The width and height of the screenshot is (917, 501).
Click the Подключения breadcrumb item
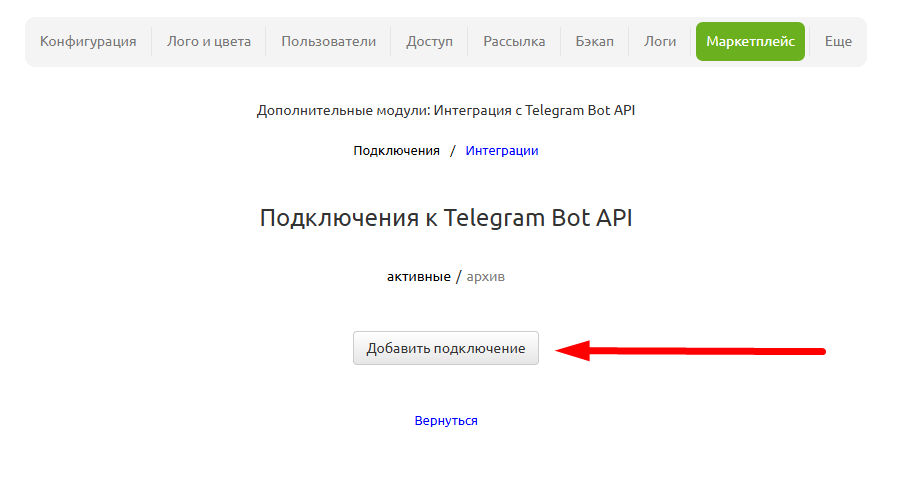[397, 151]
